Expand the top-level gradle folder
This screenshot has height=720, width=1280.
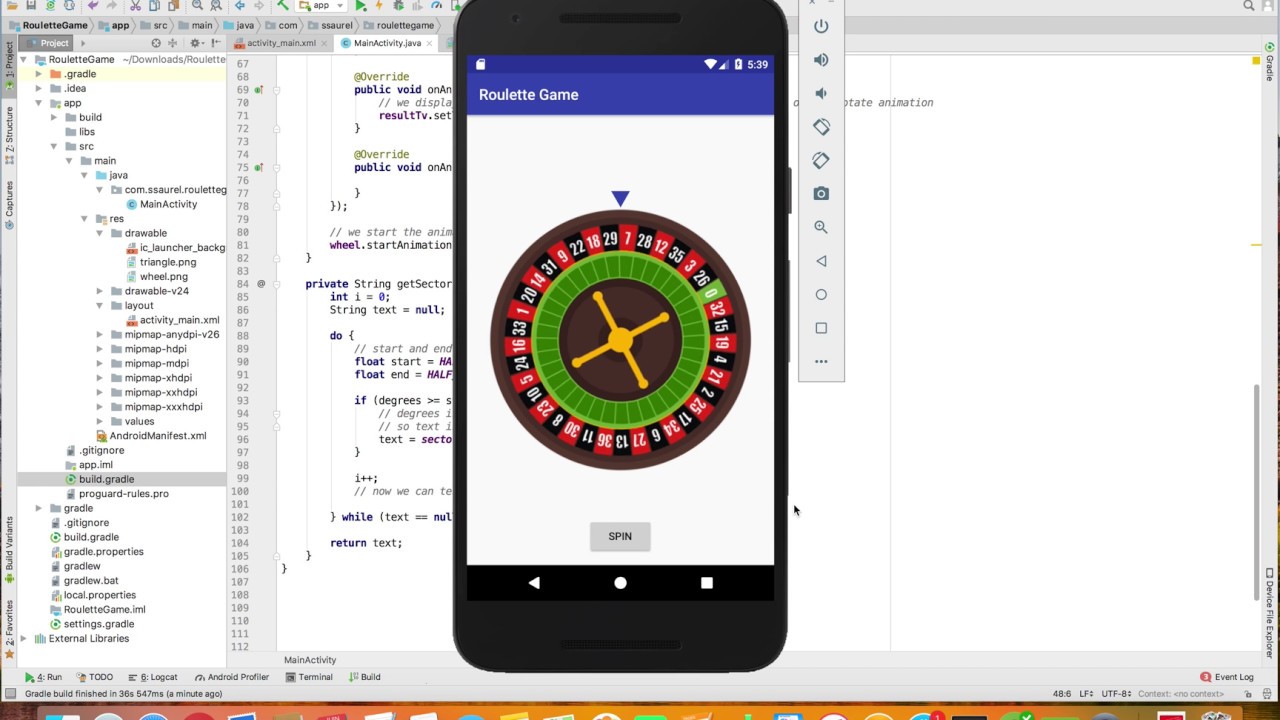coord(39,508)
